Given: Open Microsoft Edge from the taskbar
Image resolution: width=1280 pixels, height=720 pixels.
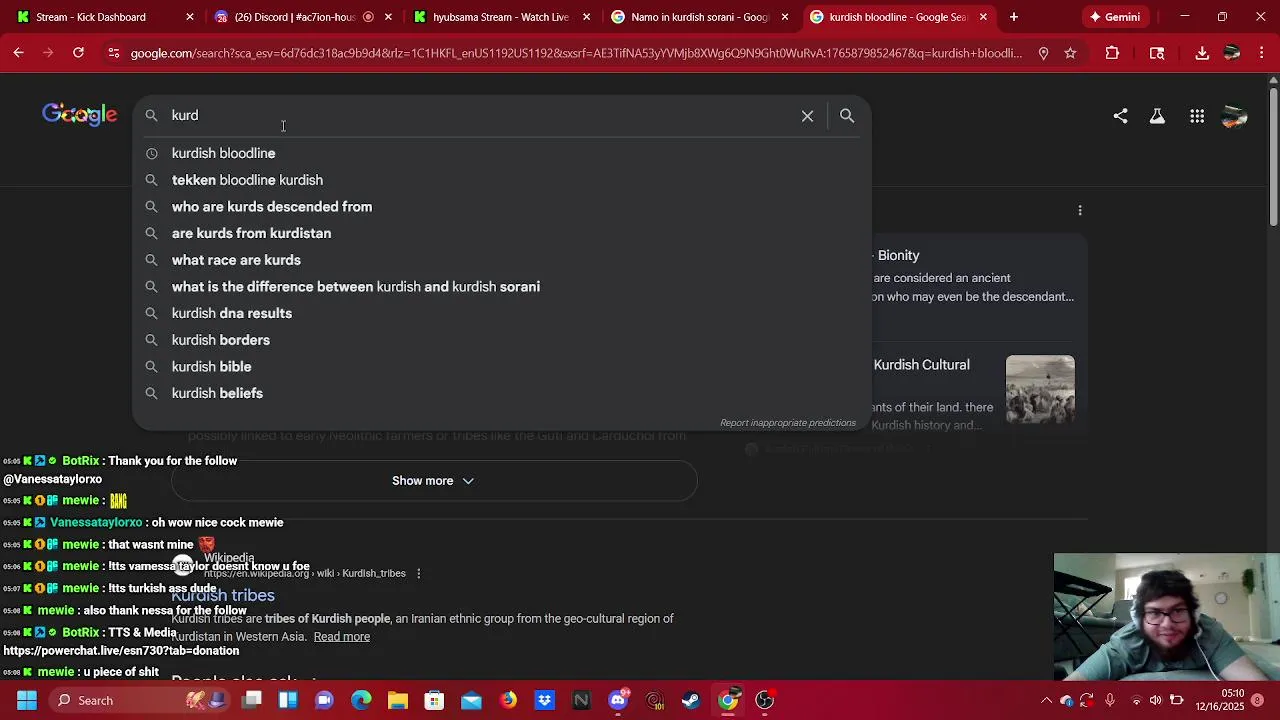Looking at the screenshot, I should click(361, 700).
